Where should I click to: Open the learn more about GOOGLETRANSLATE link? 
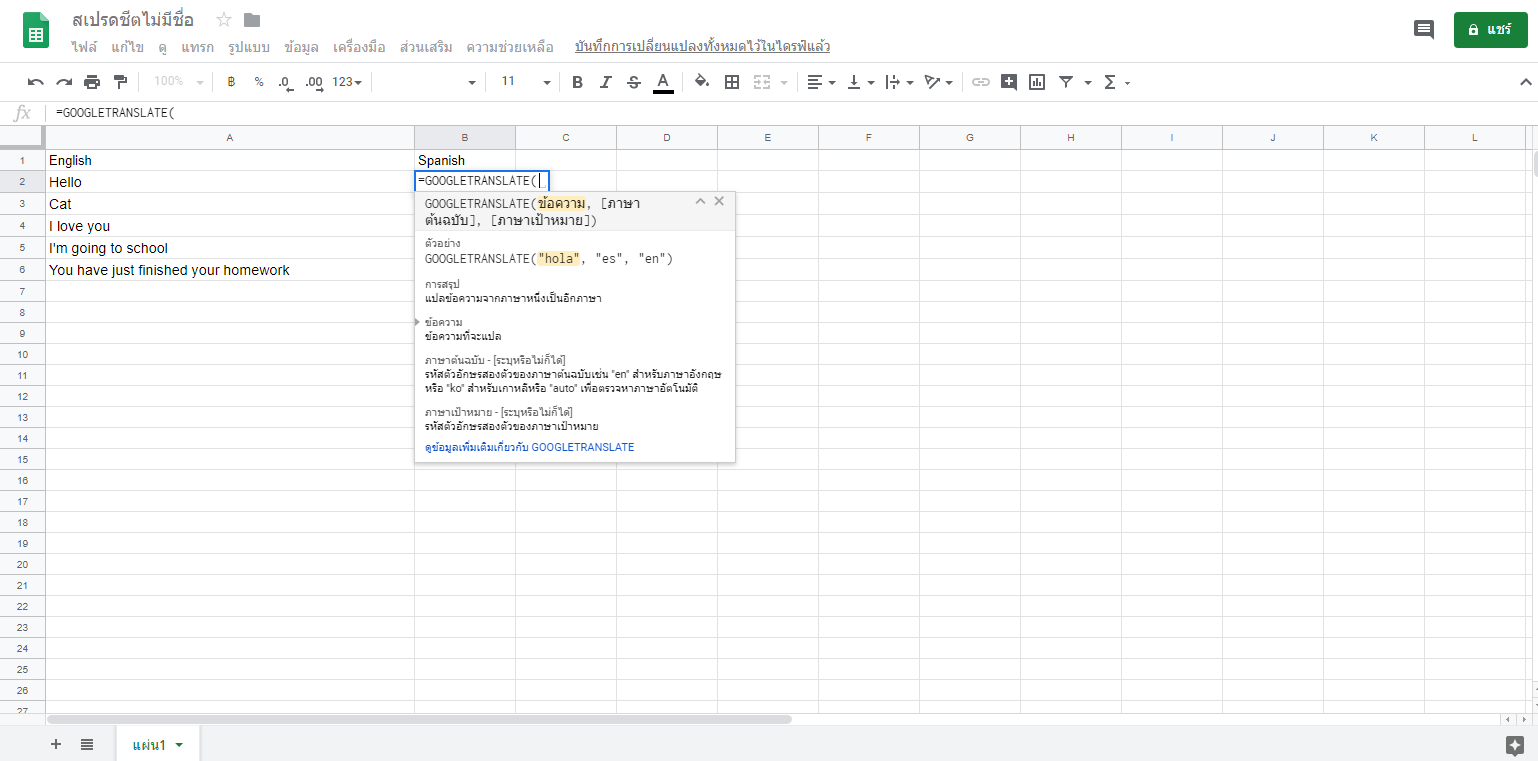click(529, 447)
